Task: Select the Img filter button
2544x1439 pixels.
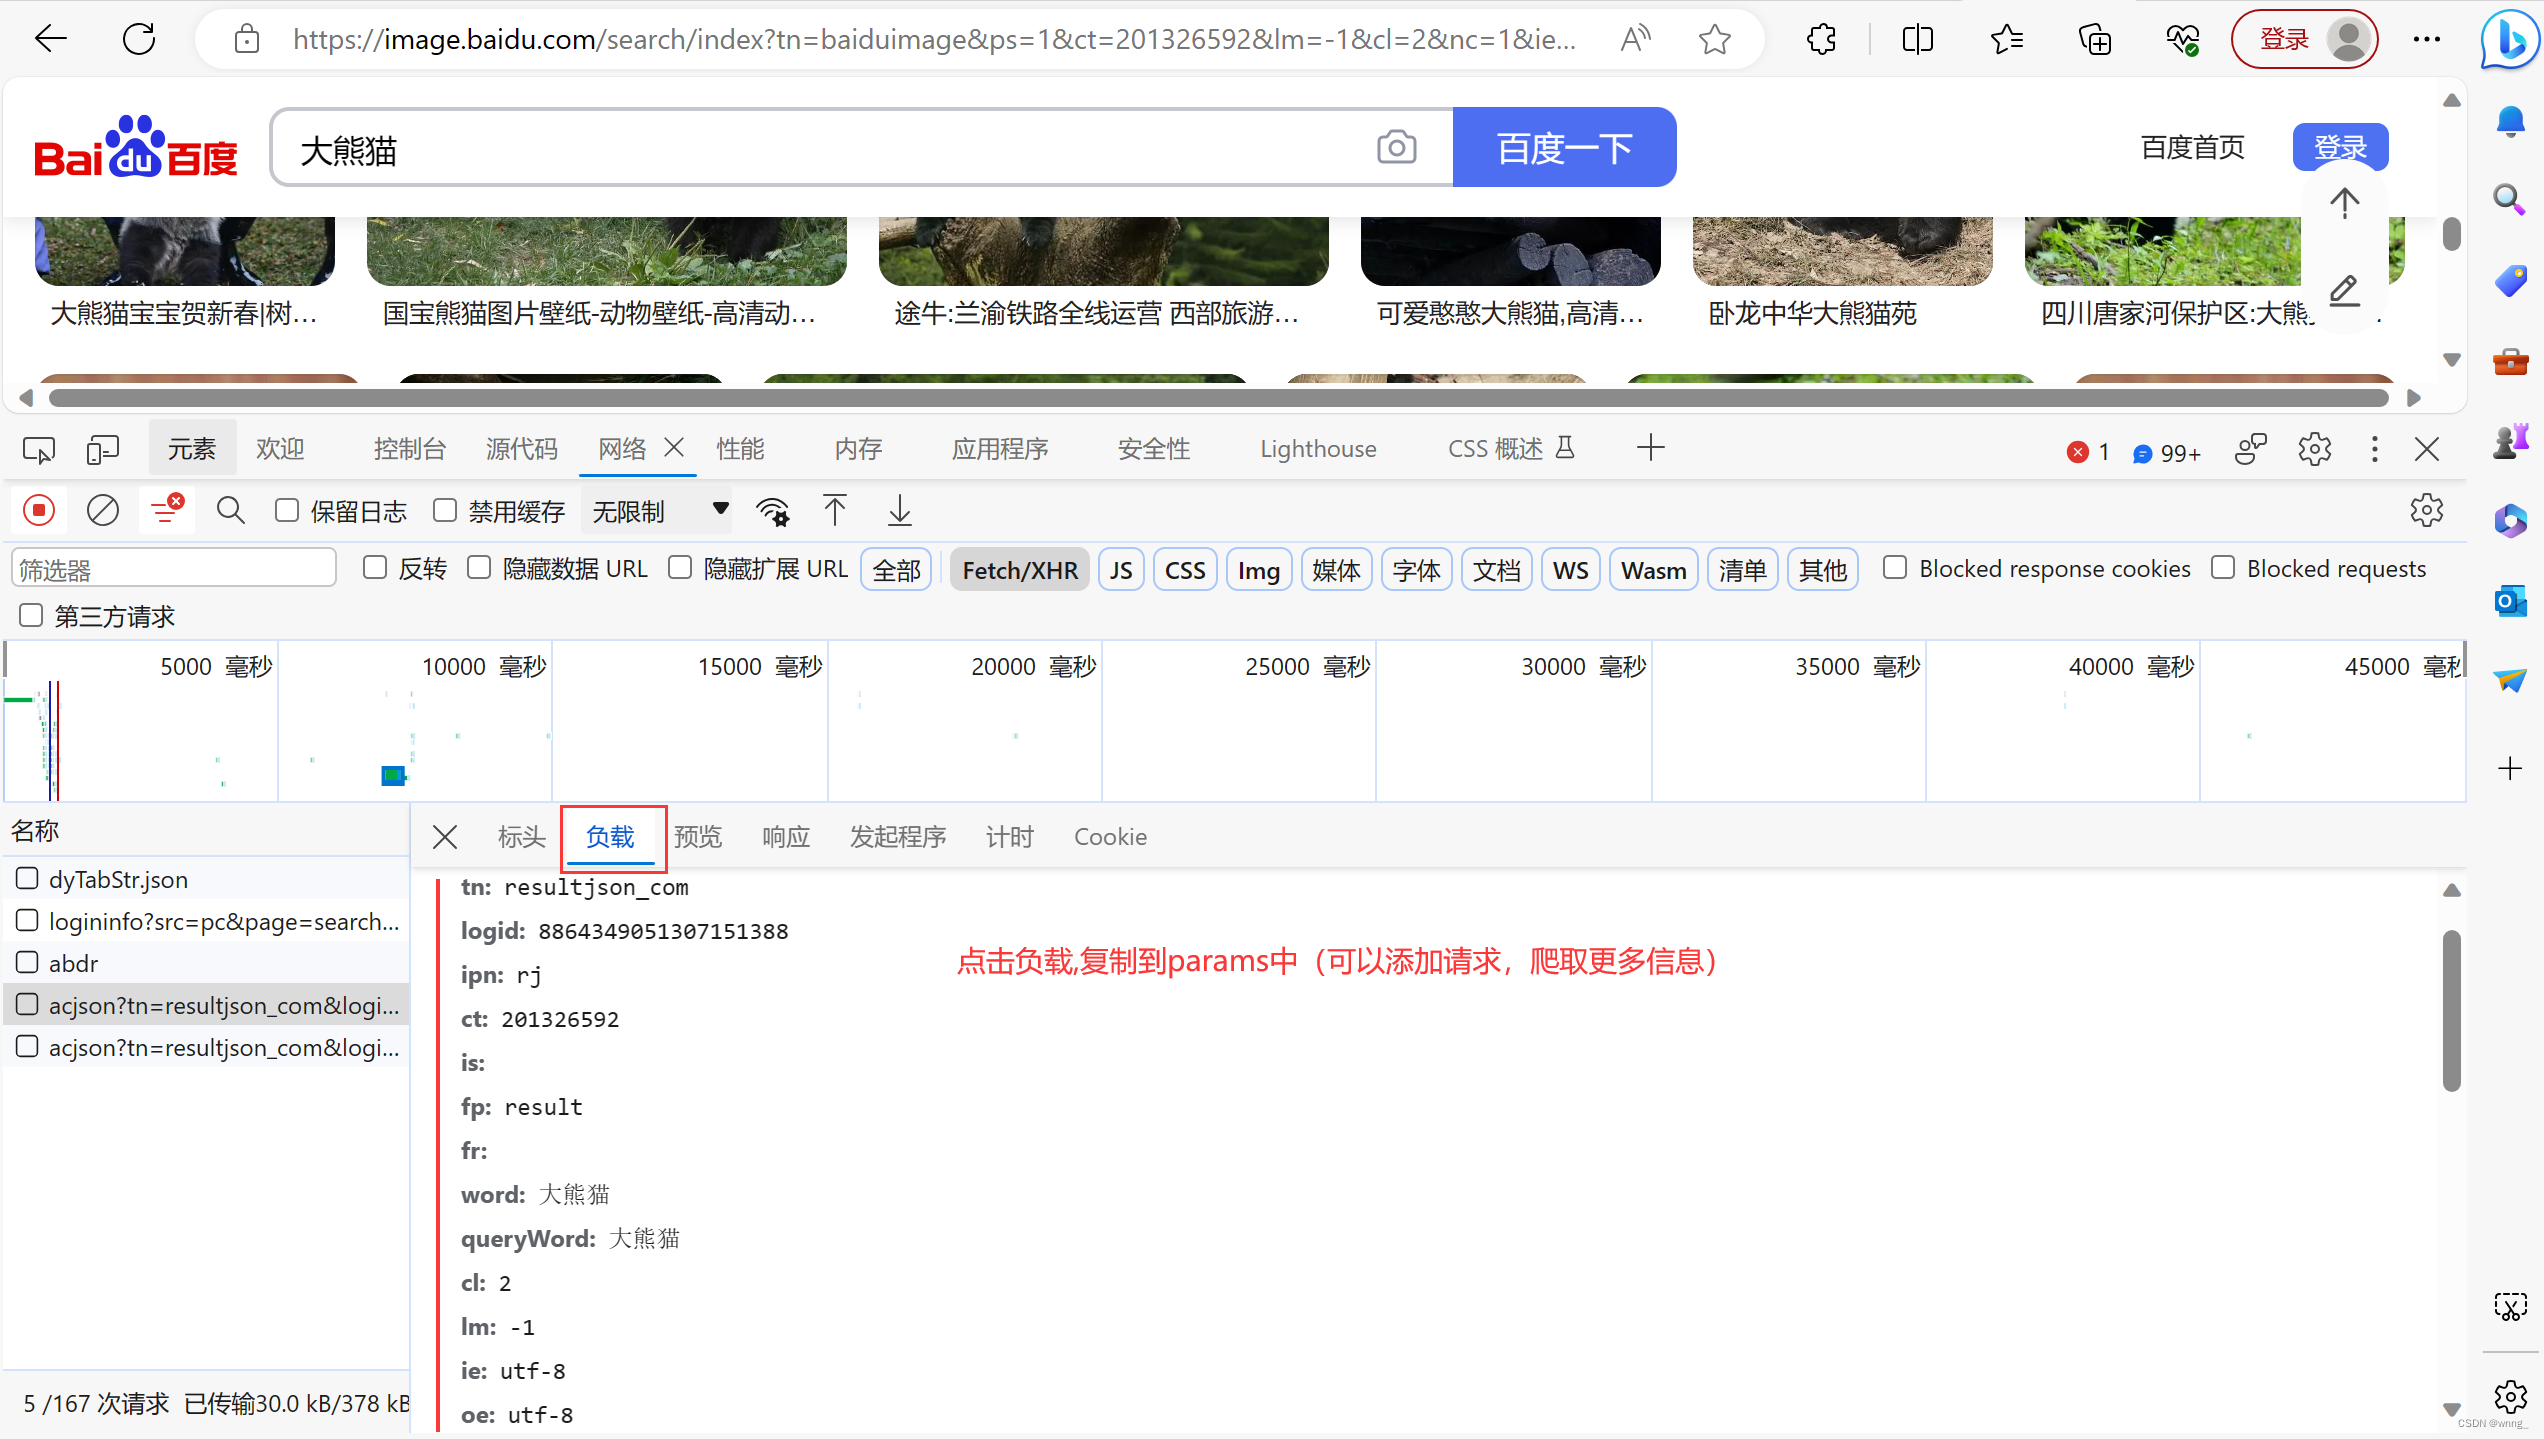Action: click(x=1258, y=570)
